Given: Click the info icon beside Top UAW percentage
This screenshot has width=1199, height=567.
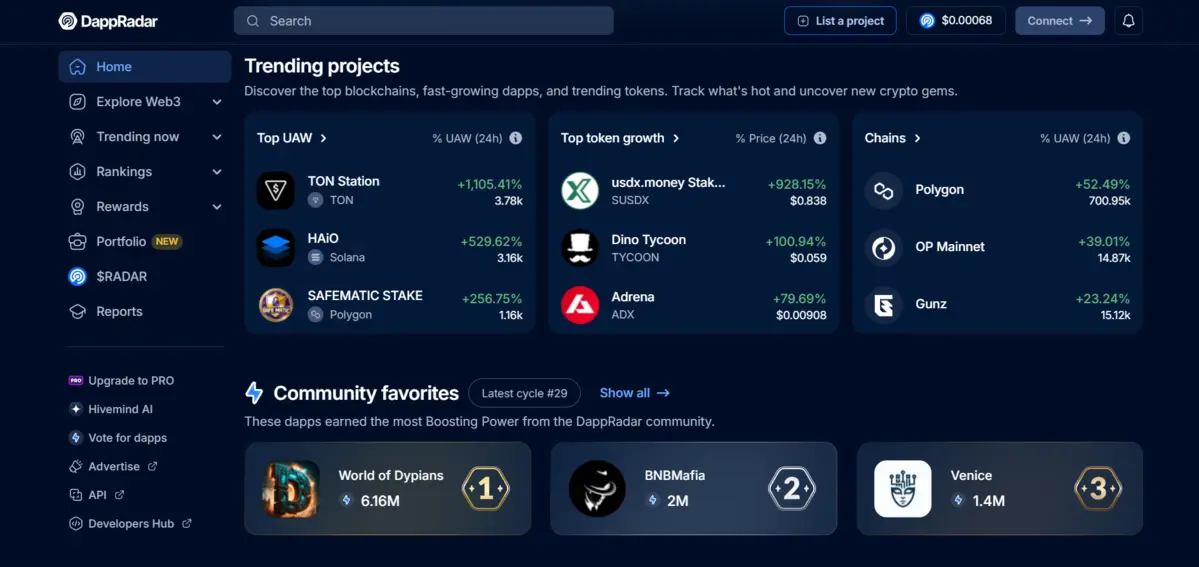Looking at the screenshot, I should click(x=516, y=138).
